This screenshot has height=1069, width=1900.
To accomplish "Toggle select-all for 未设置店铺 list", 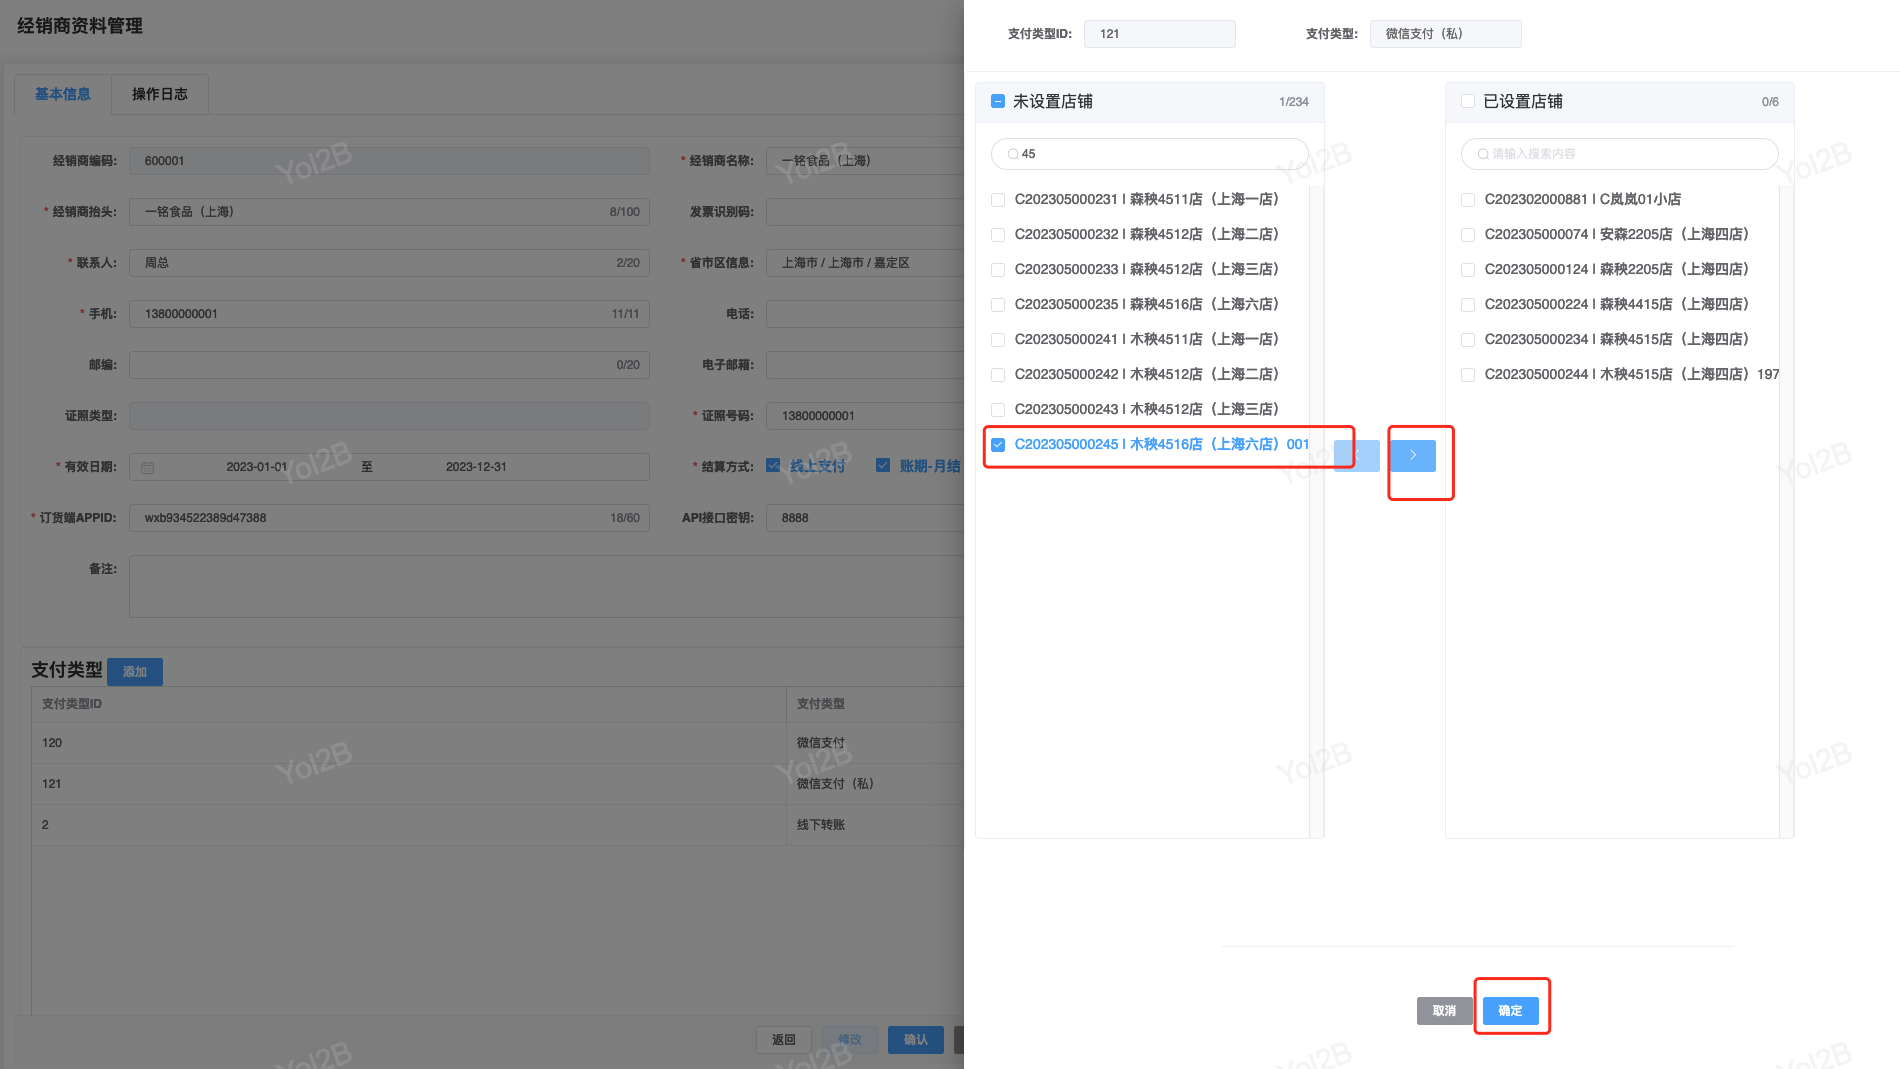I will [998, 101].
